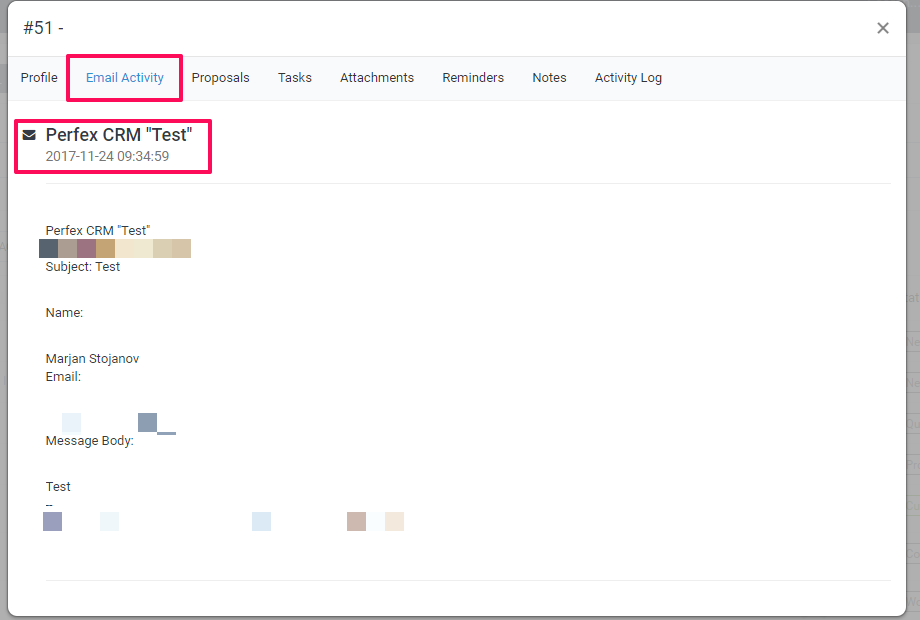Screen dimensions: 920x620
Task: Click the Message Body label
Action: point(89,441)
